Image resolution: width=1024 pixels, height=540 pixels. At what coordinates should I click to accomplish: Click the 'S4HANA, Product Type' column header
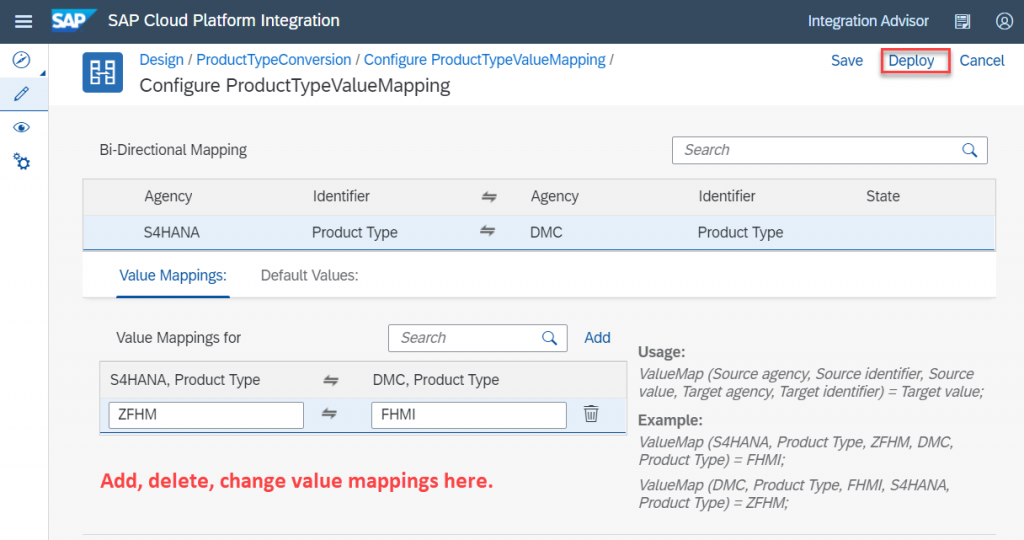coord(185,380)
